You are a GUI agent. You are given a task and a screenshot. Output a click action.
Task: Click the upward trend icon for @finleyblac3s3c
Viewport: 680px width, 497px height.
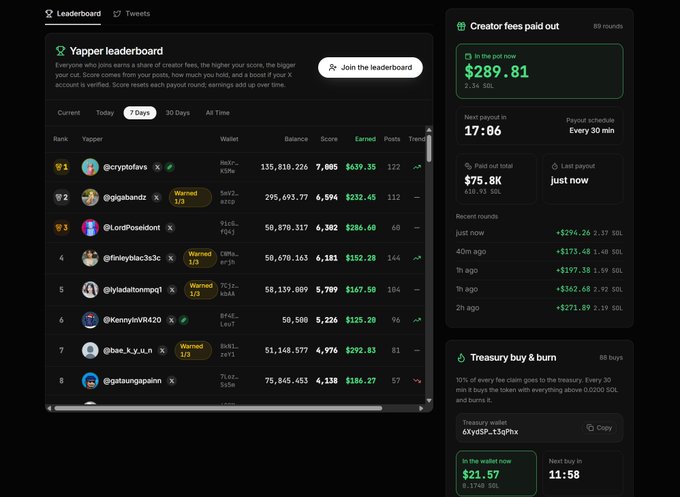coord(417,258)
